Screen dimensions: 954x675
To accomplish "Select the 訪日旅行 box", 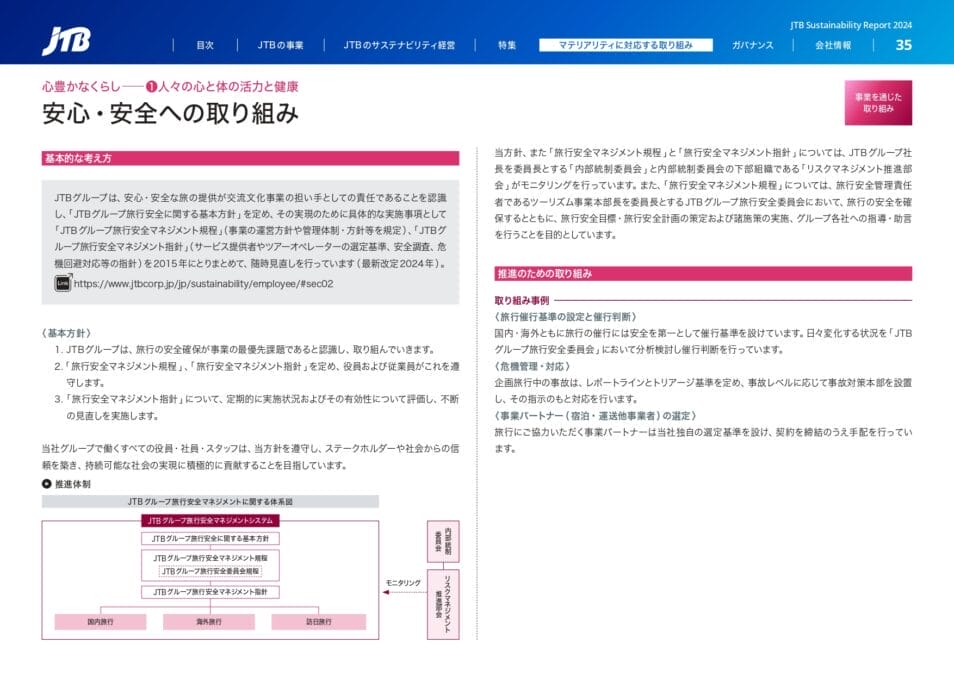I will pyautogui.click(x=319, y=621).
